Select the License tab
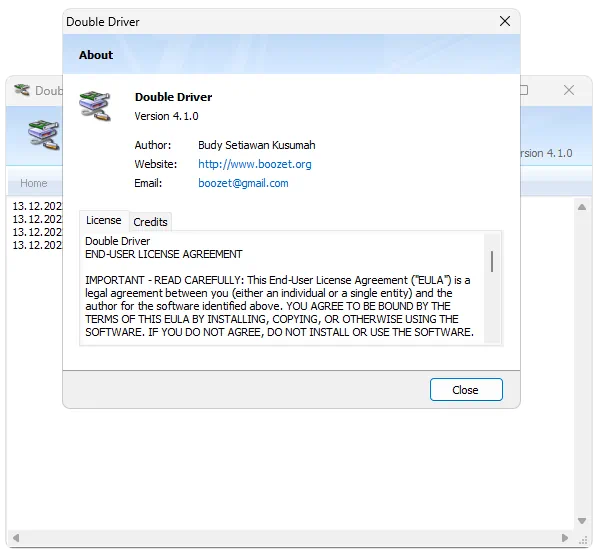The image size is (597, 555). click(x=104, y=220)
